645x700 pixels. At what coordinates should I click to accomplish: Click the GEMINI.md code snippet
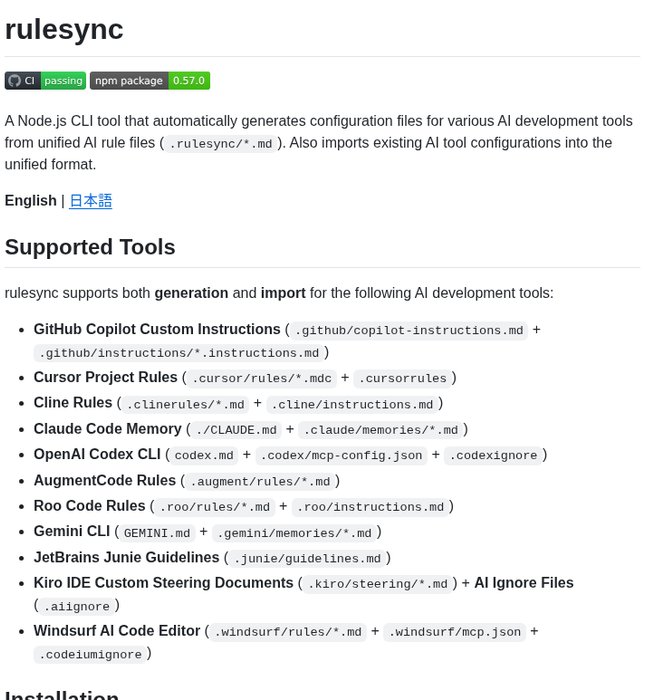157,533
